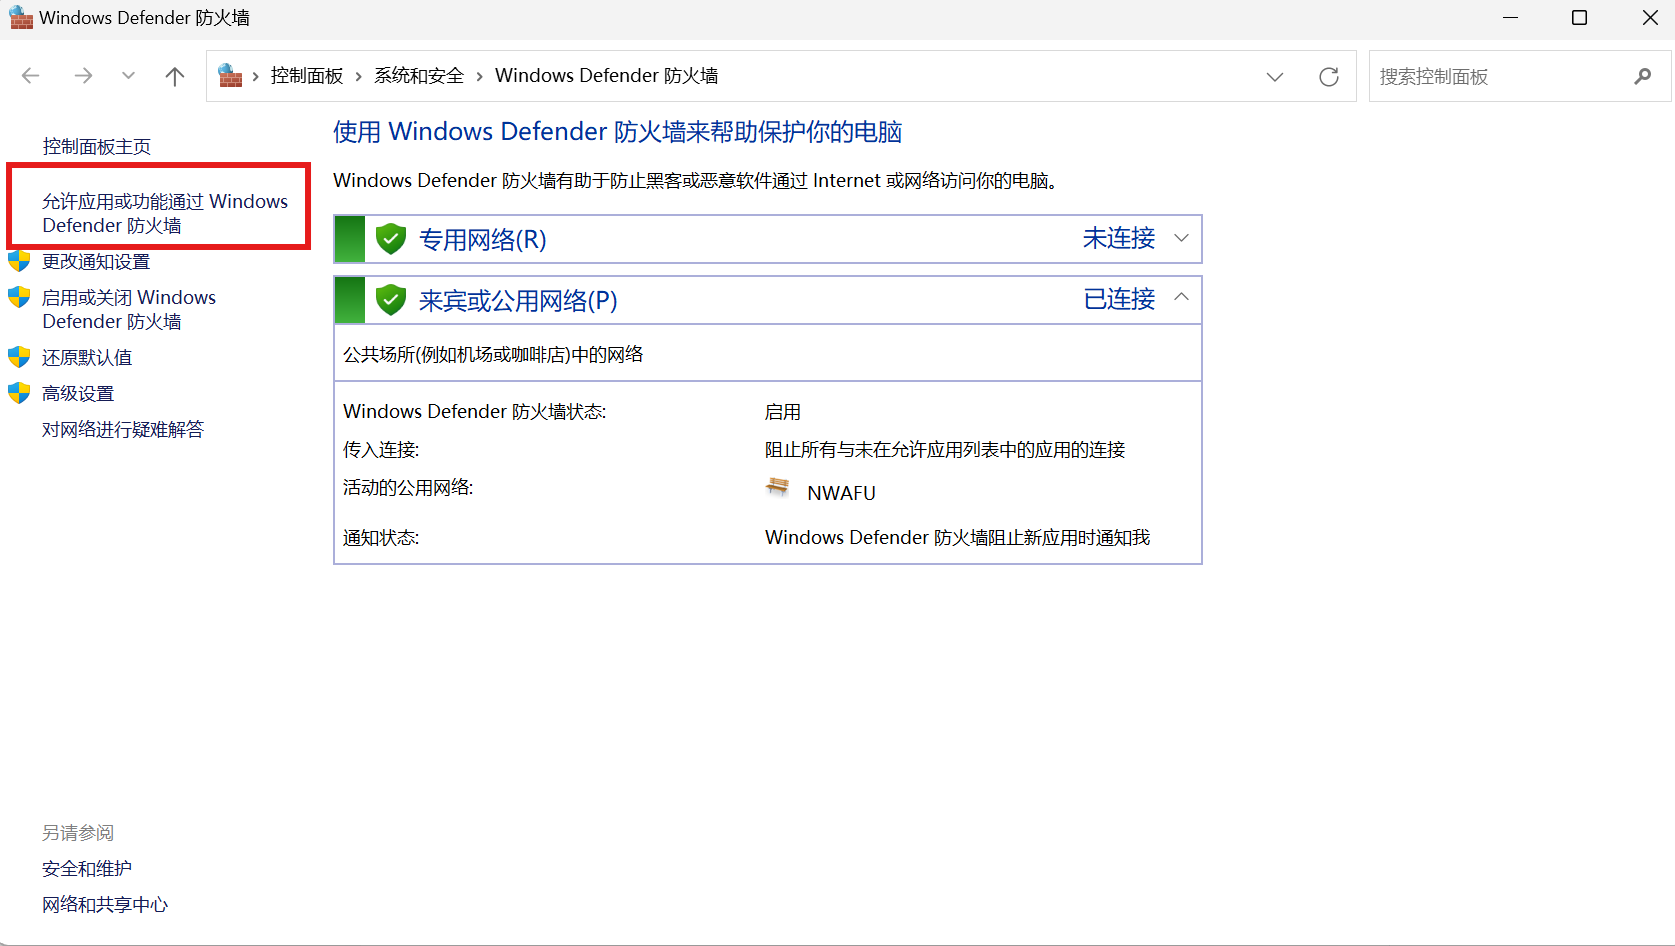Click the 启用 firewall state value
Viewport: 1675px width, 946px height.
783,412
